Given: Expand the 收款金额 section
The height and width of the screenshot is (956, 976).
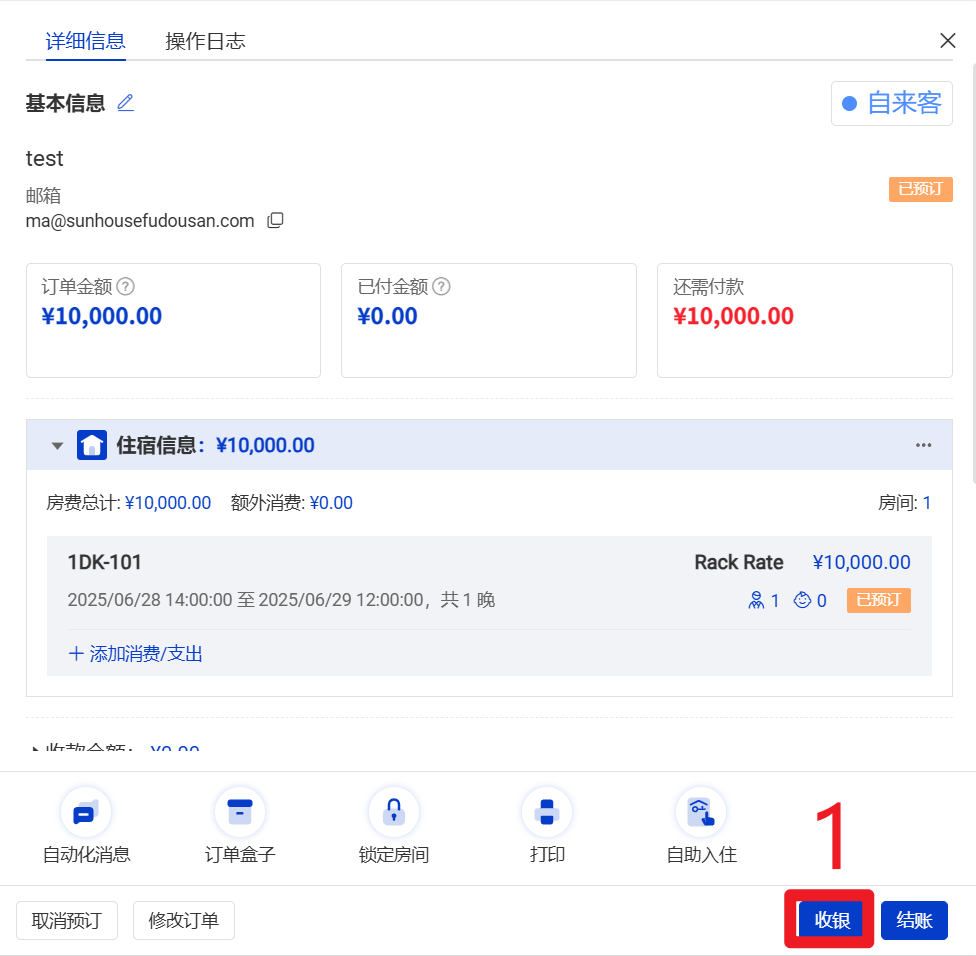Looking at the screenshot, I should [37, 750].
